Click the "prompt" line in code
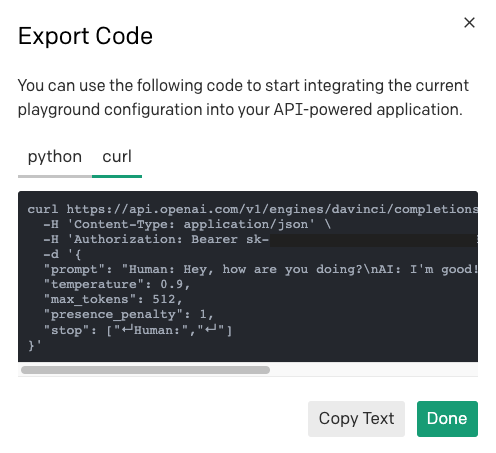The image size is (496, 453). click(261, 269)
